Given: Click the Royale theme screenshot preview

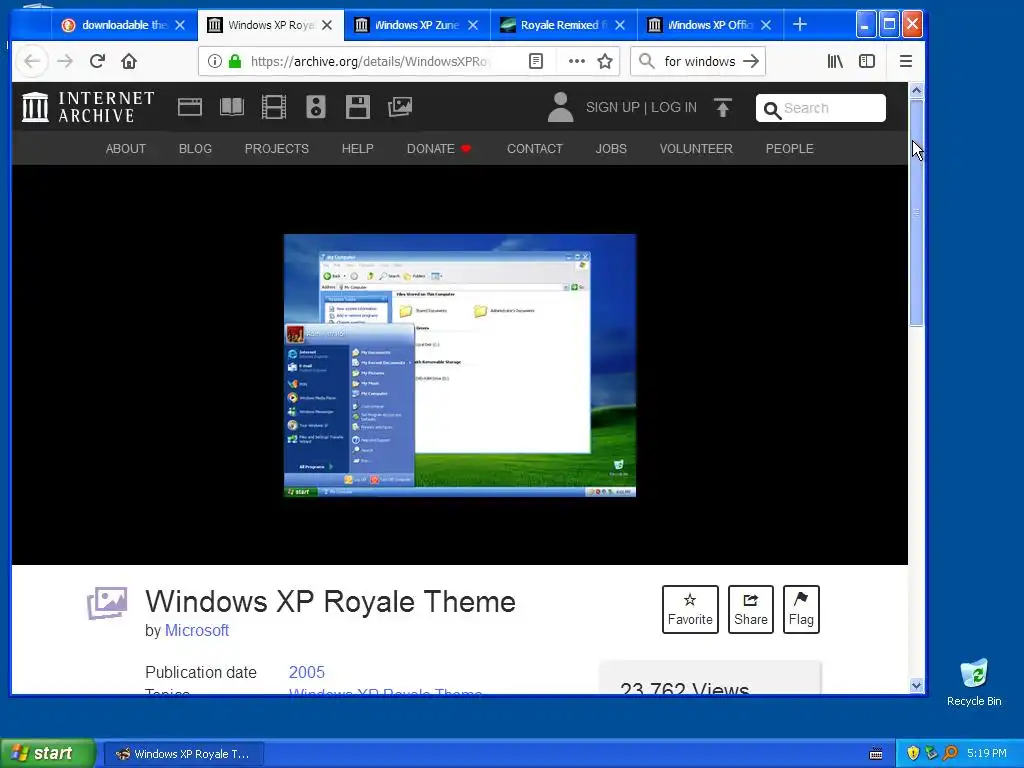Looking at the screenshot, I should [x=460, y=365].
